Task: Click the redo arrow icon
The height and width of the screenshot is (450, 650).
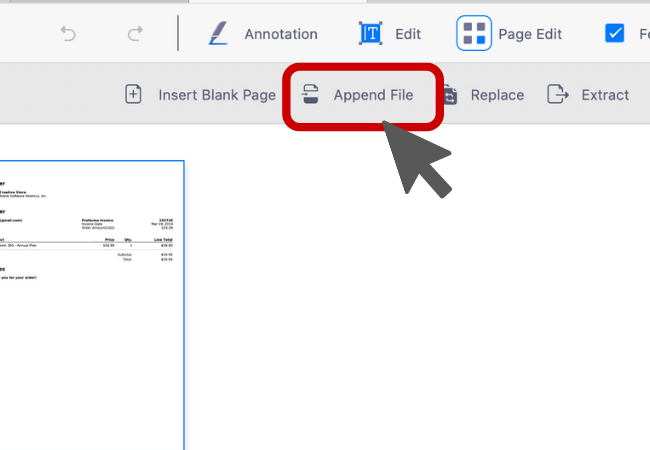Action: click(135, 34)
